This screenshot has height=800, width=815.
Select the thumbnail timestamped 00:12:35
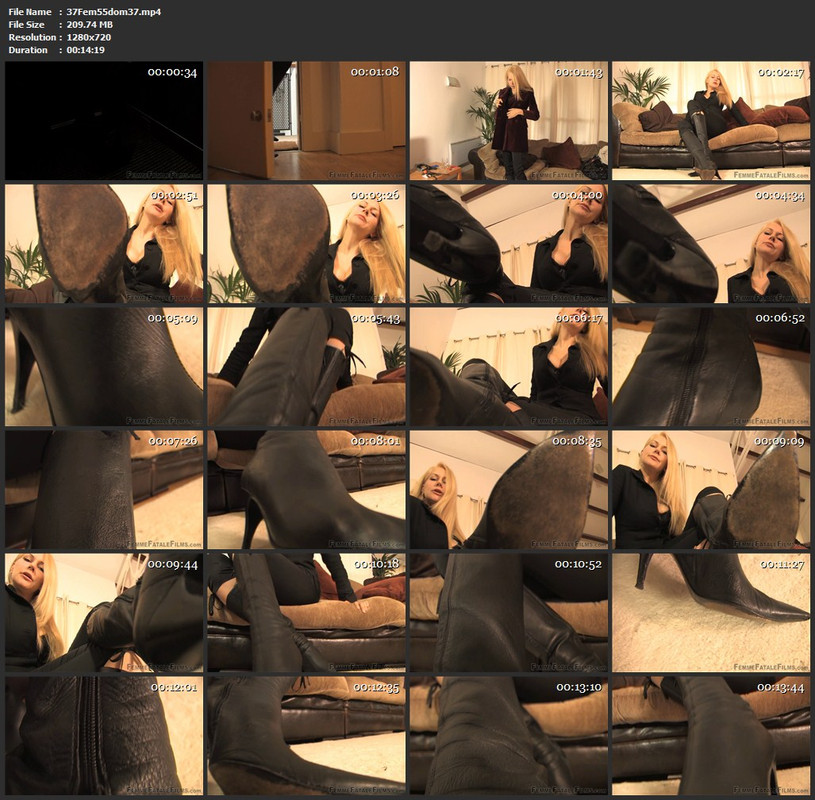[x=306, y=736]
